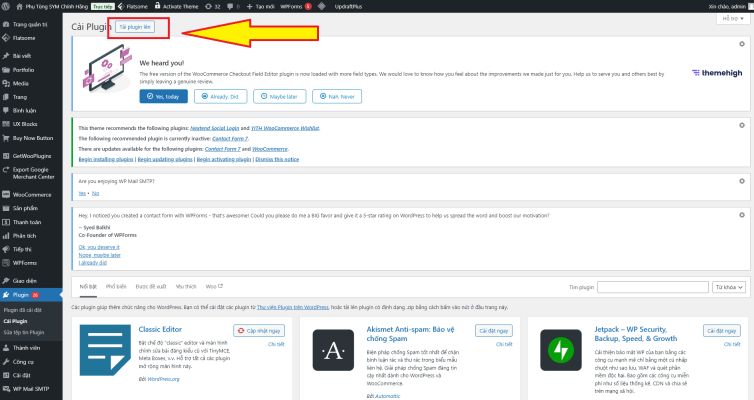This screenshot has width=754, height=400.
Task: Click the WordPress logo in admin bar
Action: point(7,5)
